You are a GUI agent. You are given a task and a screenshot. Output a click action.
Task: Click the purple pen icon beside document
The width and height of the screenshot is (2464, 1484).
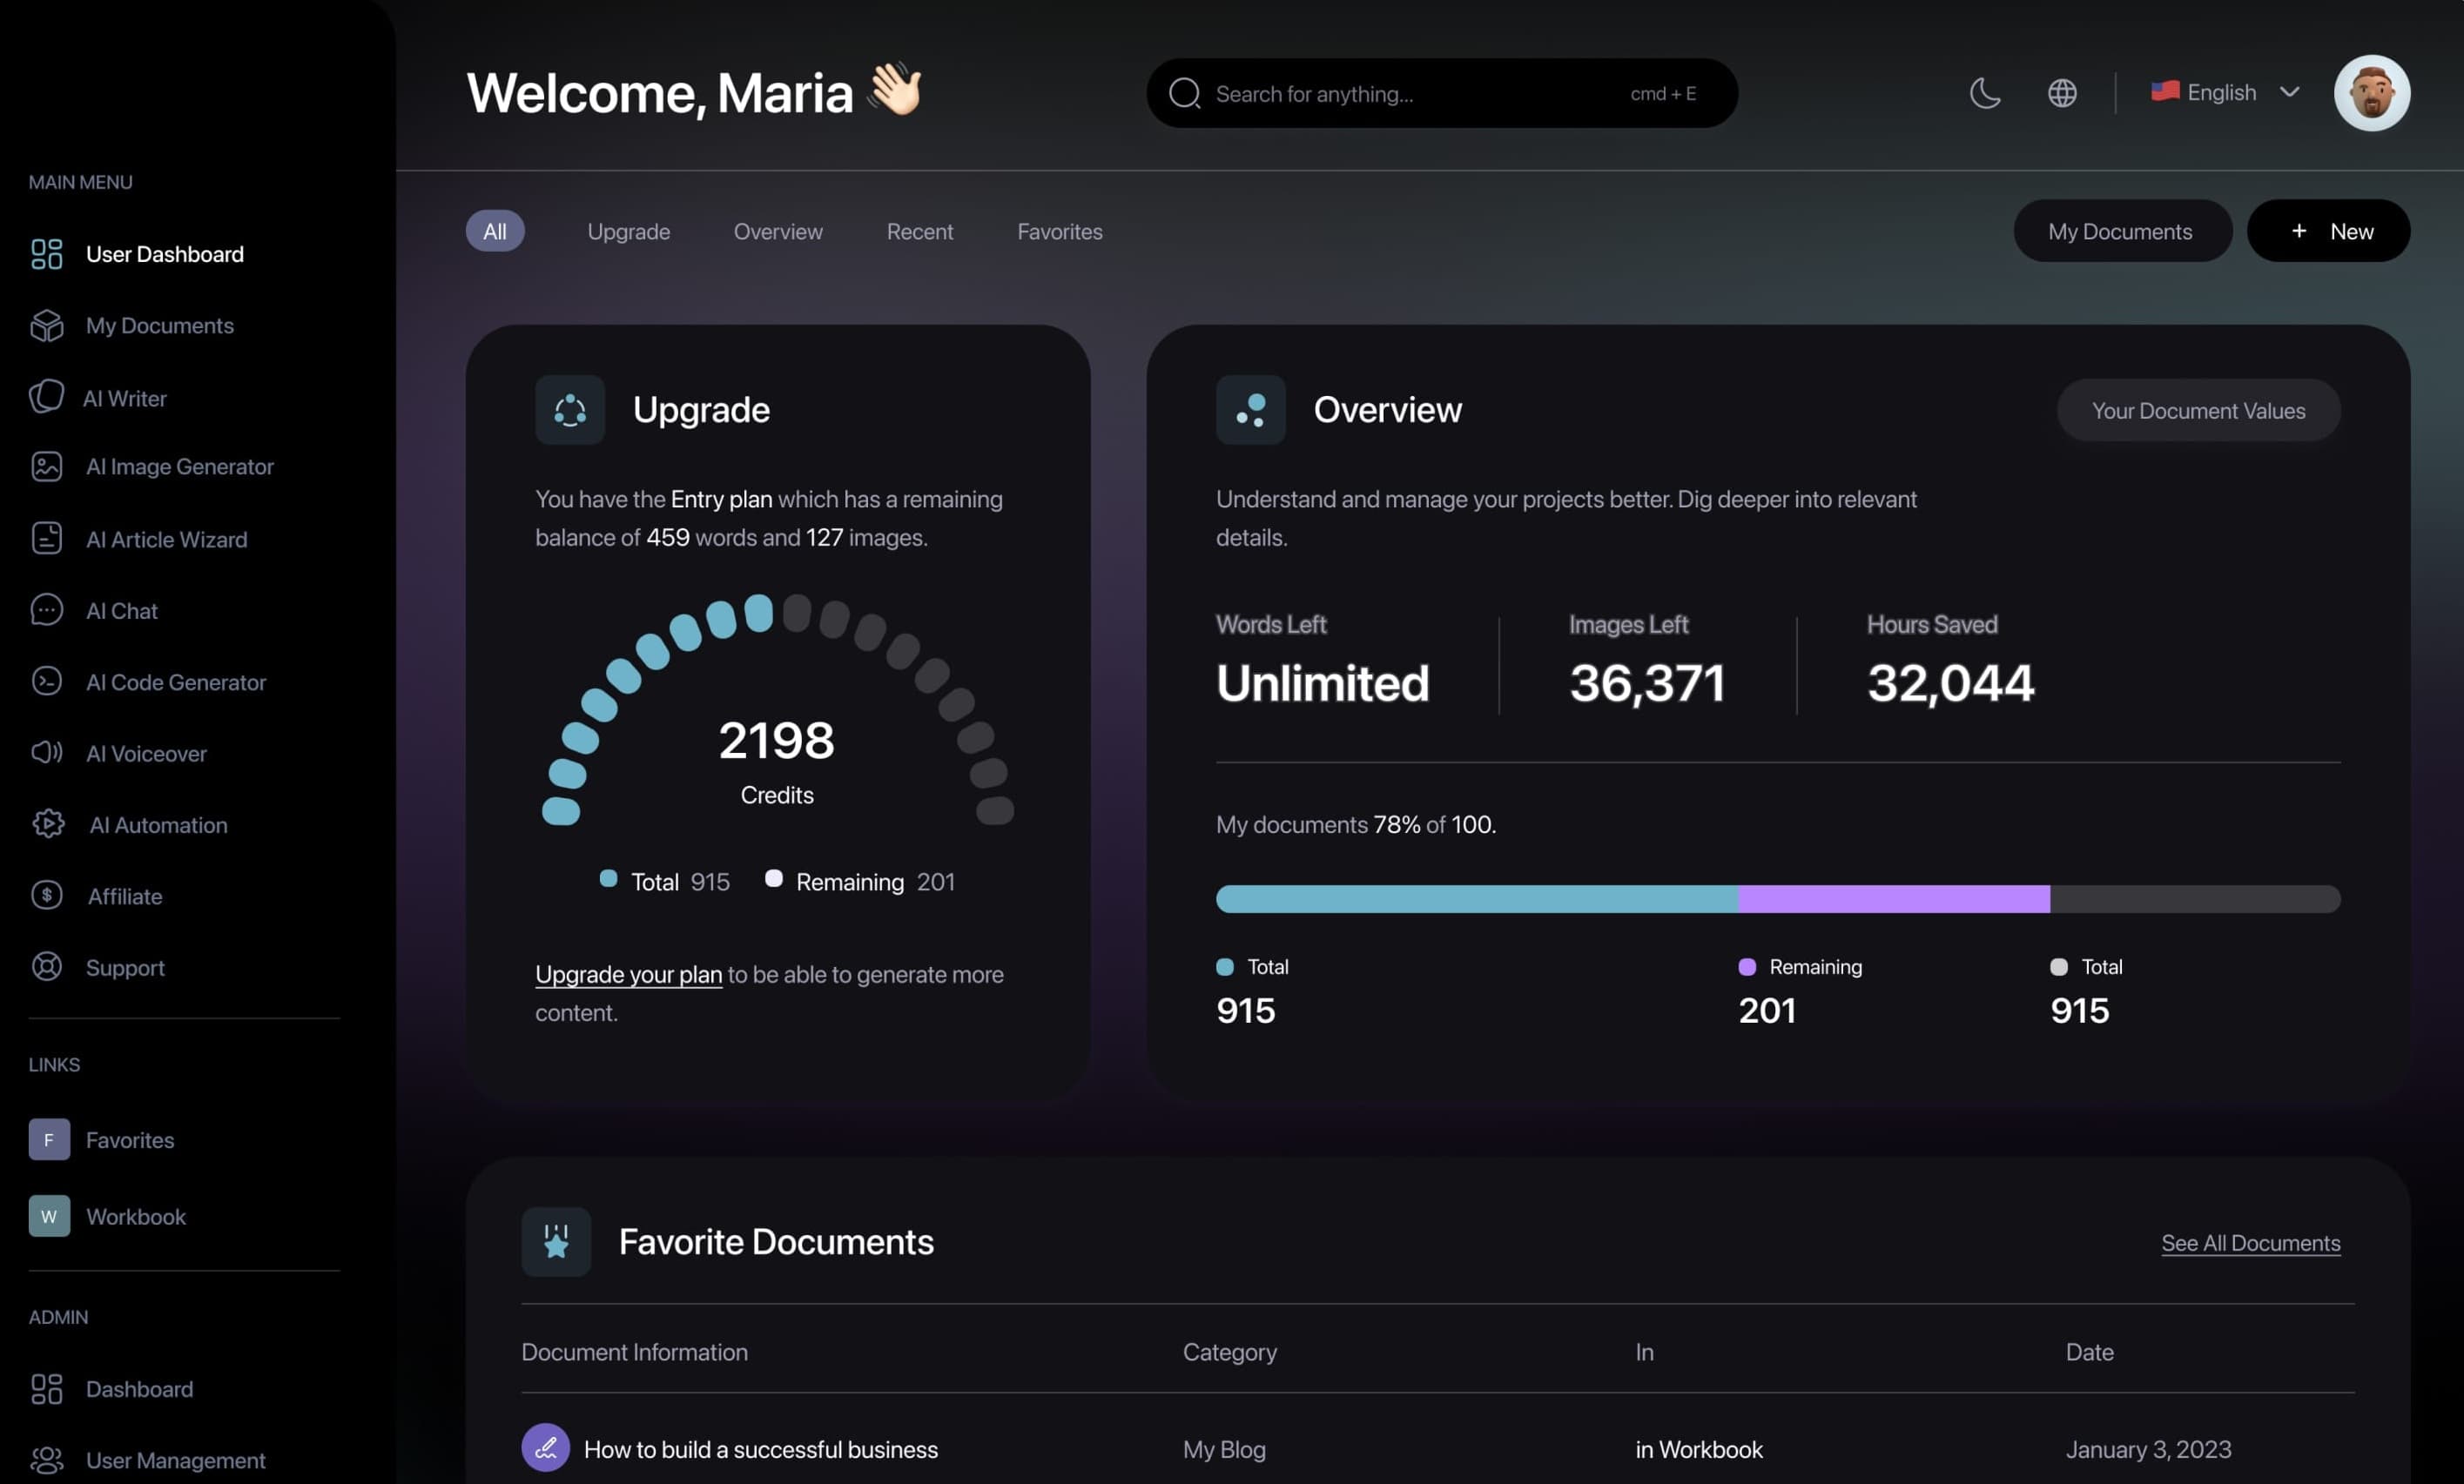[545, 1447]
